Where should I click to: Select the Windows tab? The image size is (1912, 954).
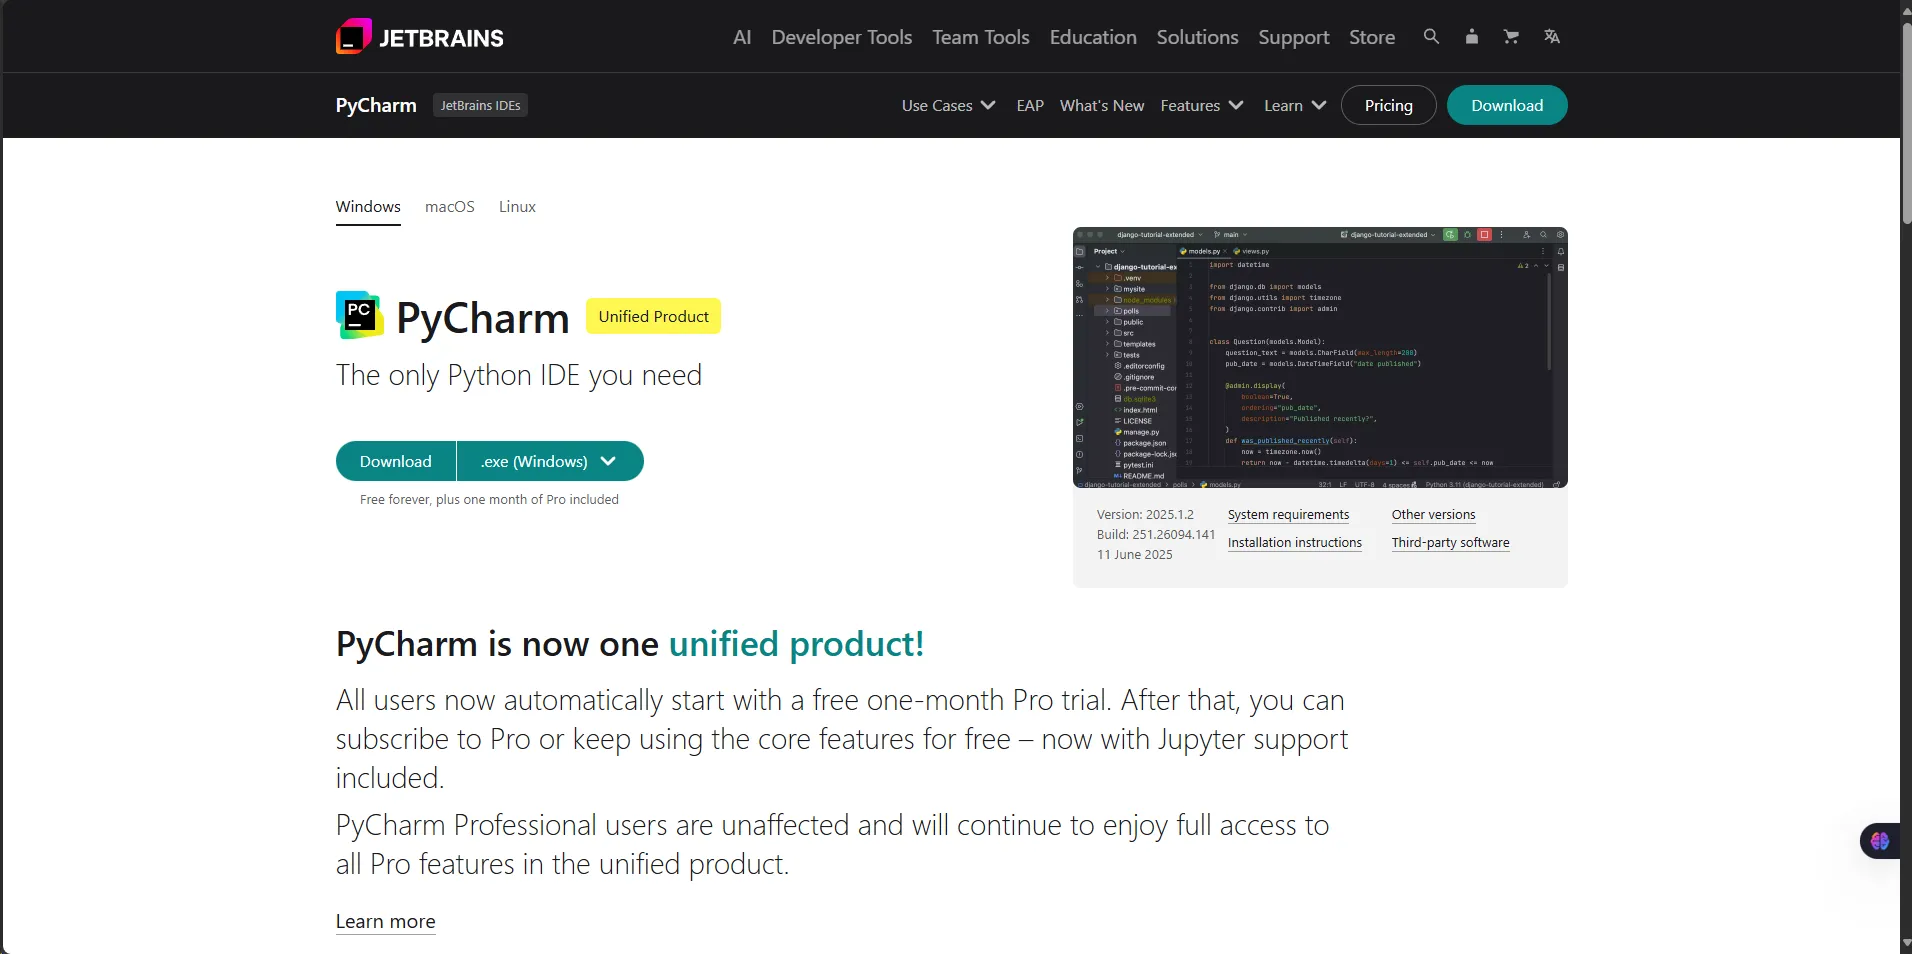pyautogui.click(x=368, y=207)
